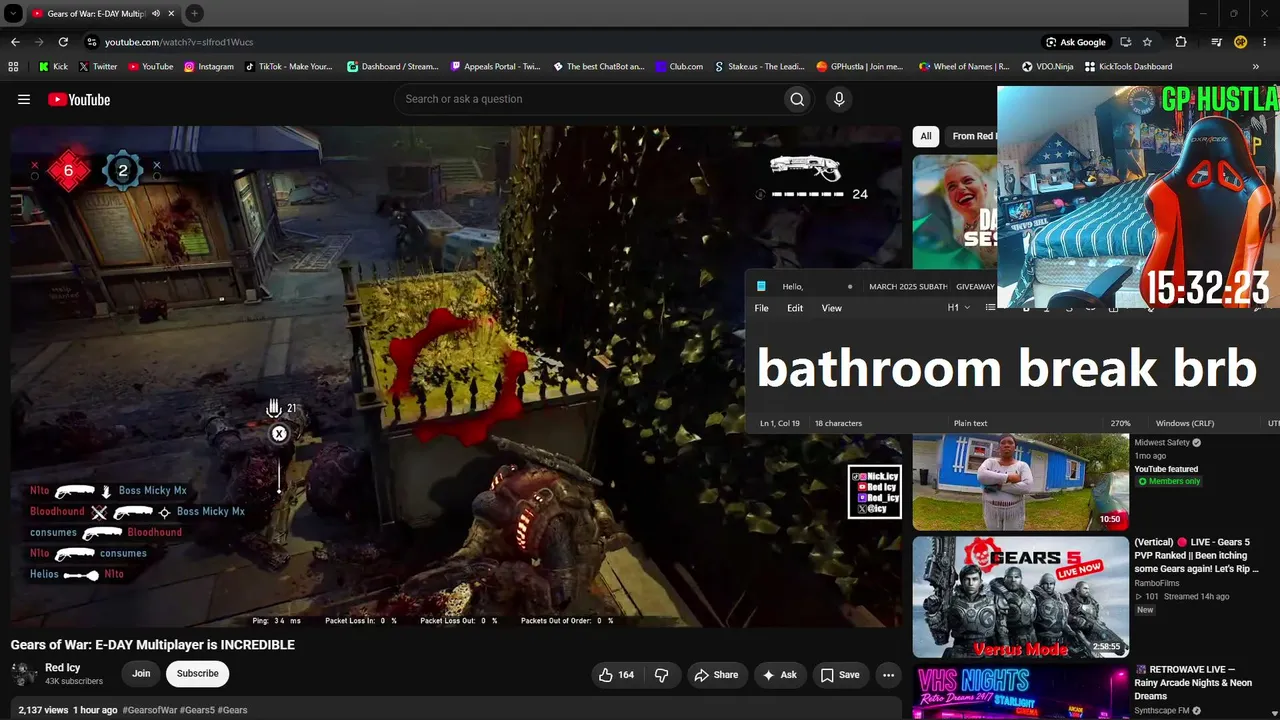Open Stake.us bookmark

tap(759, 67)
